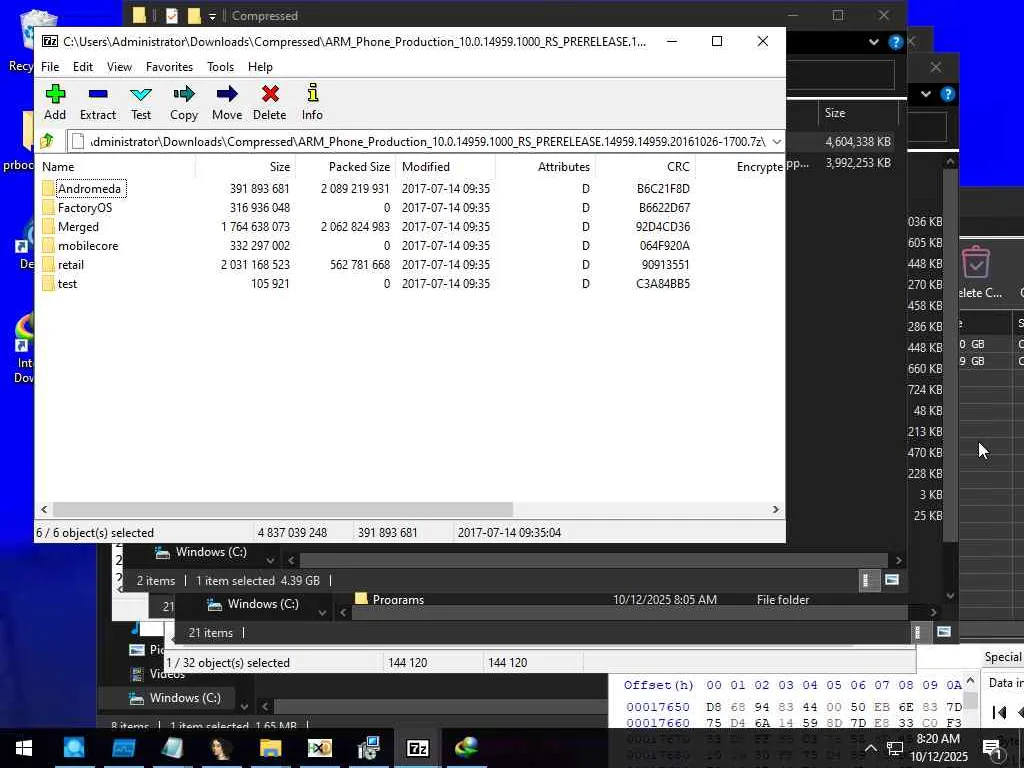The image size is (1024, 768).
Task: Click mobilecore's CRC value 064F920A
Action: (664, 246)
